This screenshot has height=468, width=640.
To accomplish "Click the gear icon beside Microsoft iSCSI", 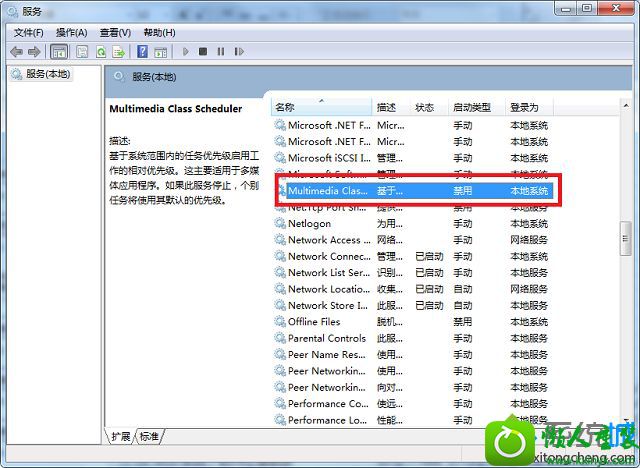I will 280,157.
